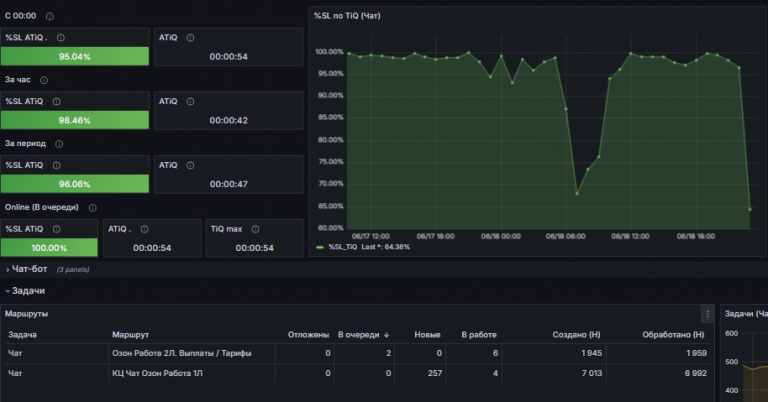Image resolution: width=768 pixels, height=402 pixels.
Task: Sort table by 'Маршрут' column header
Action: click(x=130, y=335)
